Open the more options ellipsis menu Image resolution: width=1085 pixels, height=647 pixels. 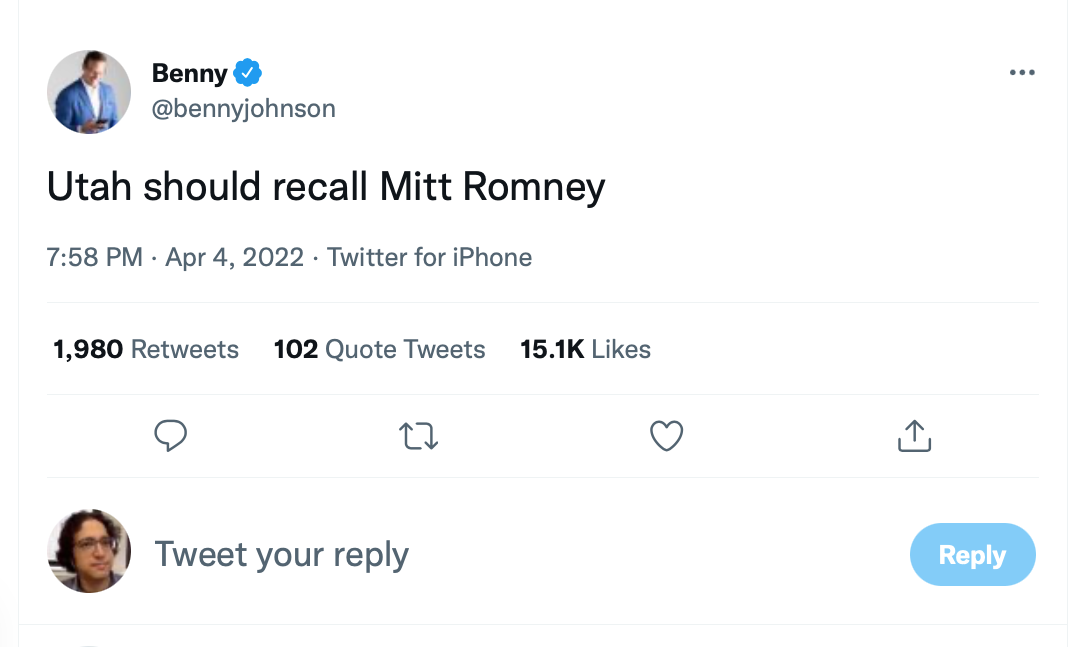[1021, 73]
